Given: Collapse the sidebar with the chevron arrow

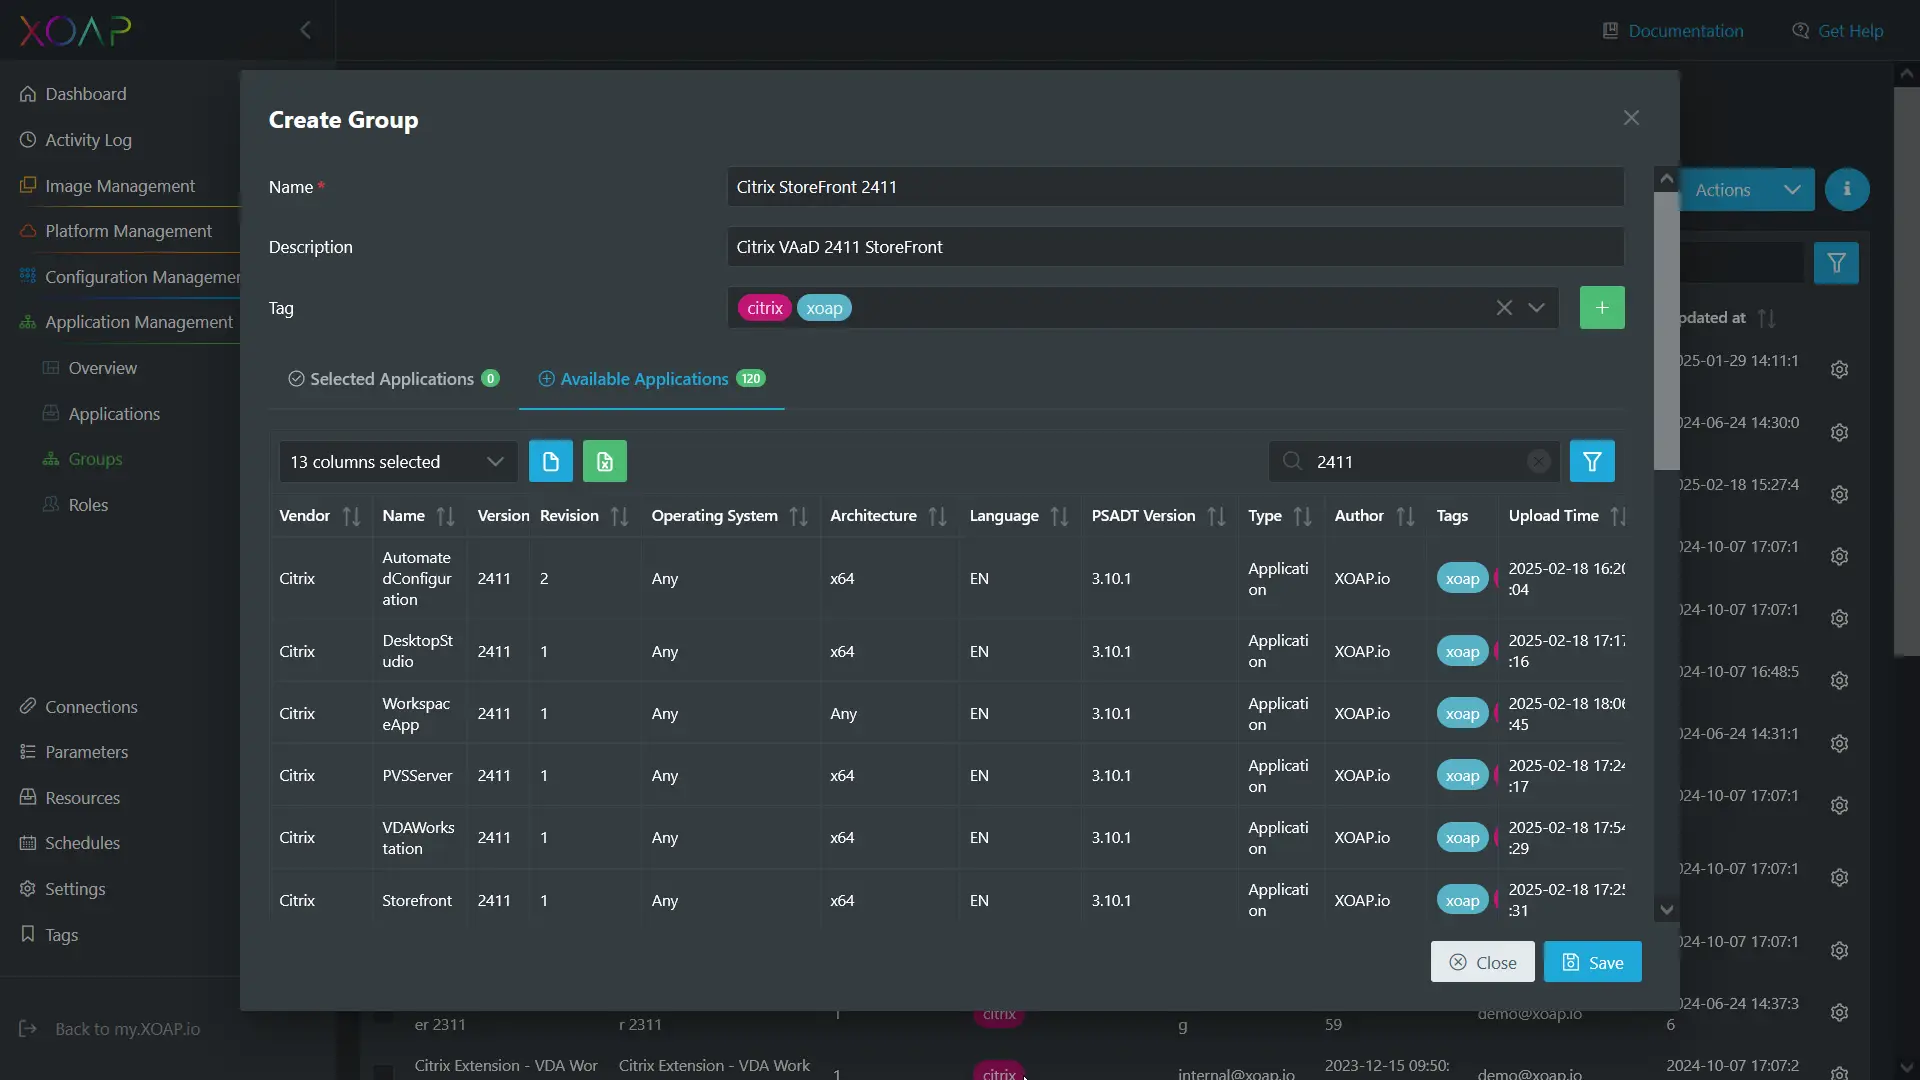Looking at the screenshot, I should click(306, 30).
